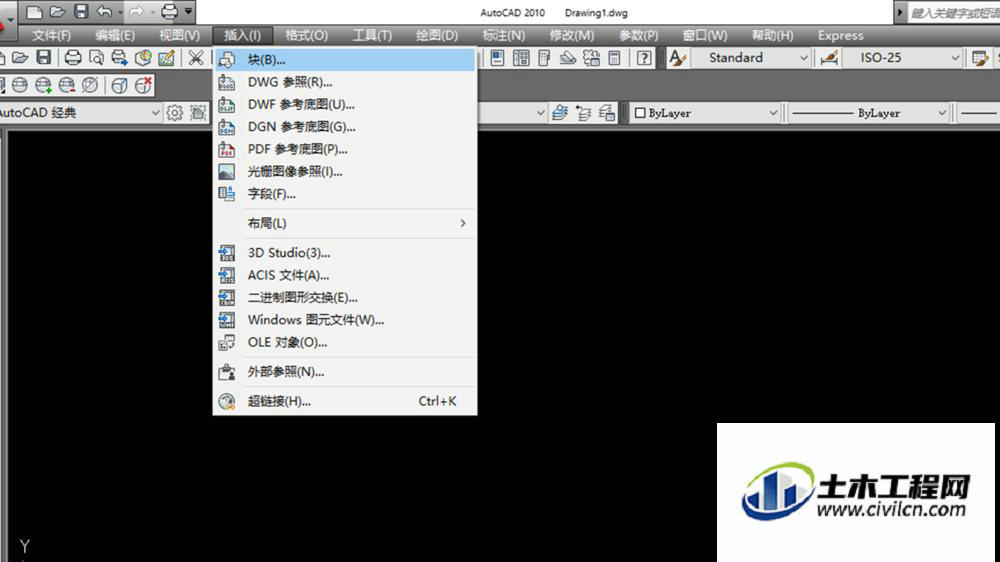1000x562 pixels.
Task: Click the green plus sphere icon
Action: [x=43, y=85]
